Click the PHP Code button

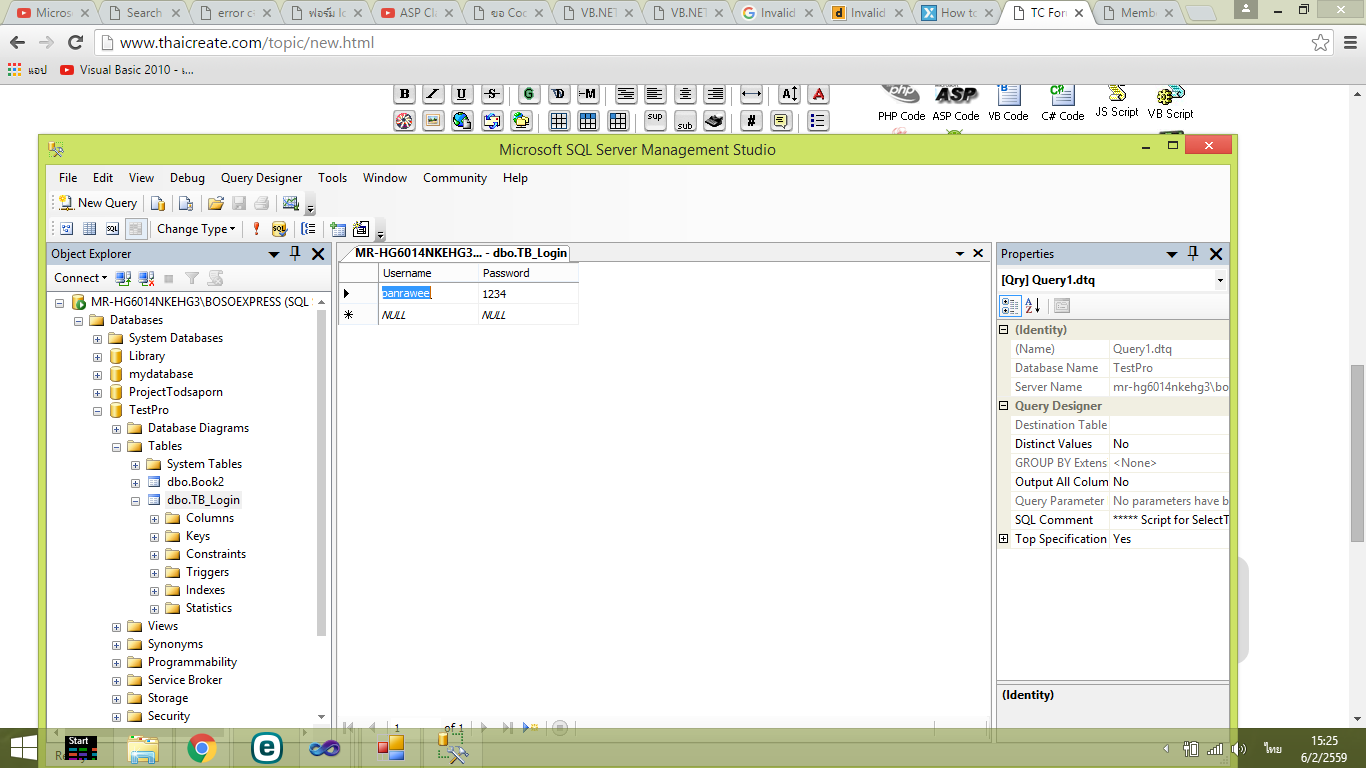(x=901, y=103)
